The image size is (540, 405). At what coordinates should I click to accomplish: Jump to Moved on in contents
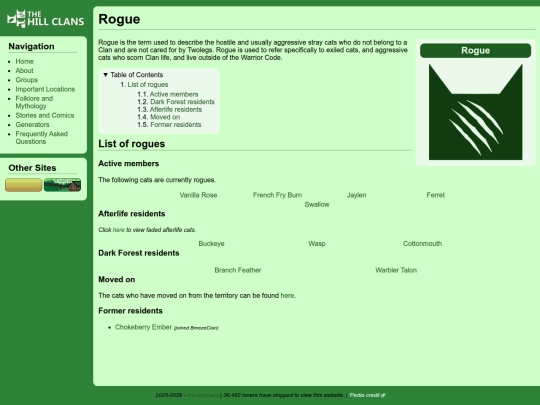(165, 117)
